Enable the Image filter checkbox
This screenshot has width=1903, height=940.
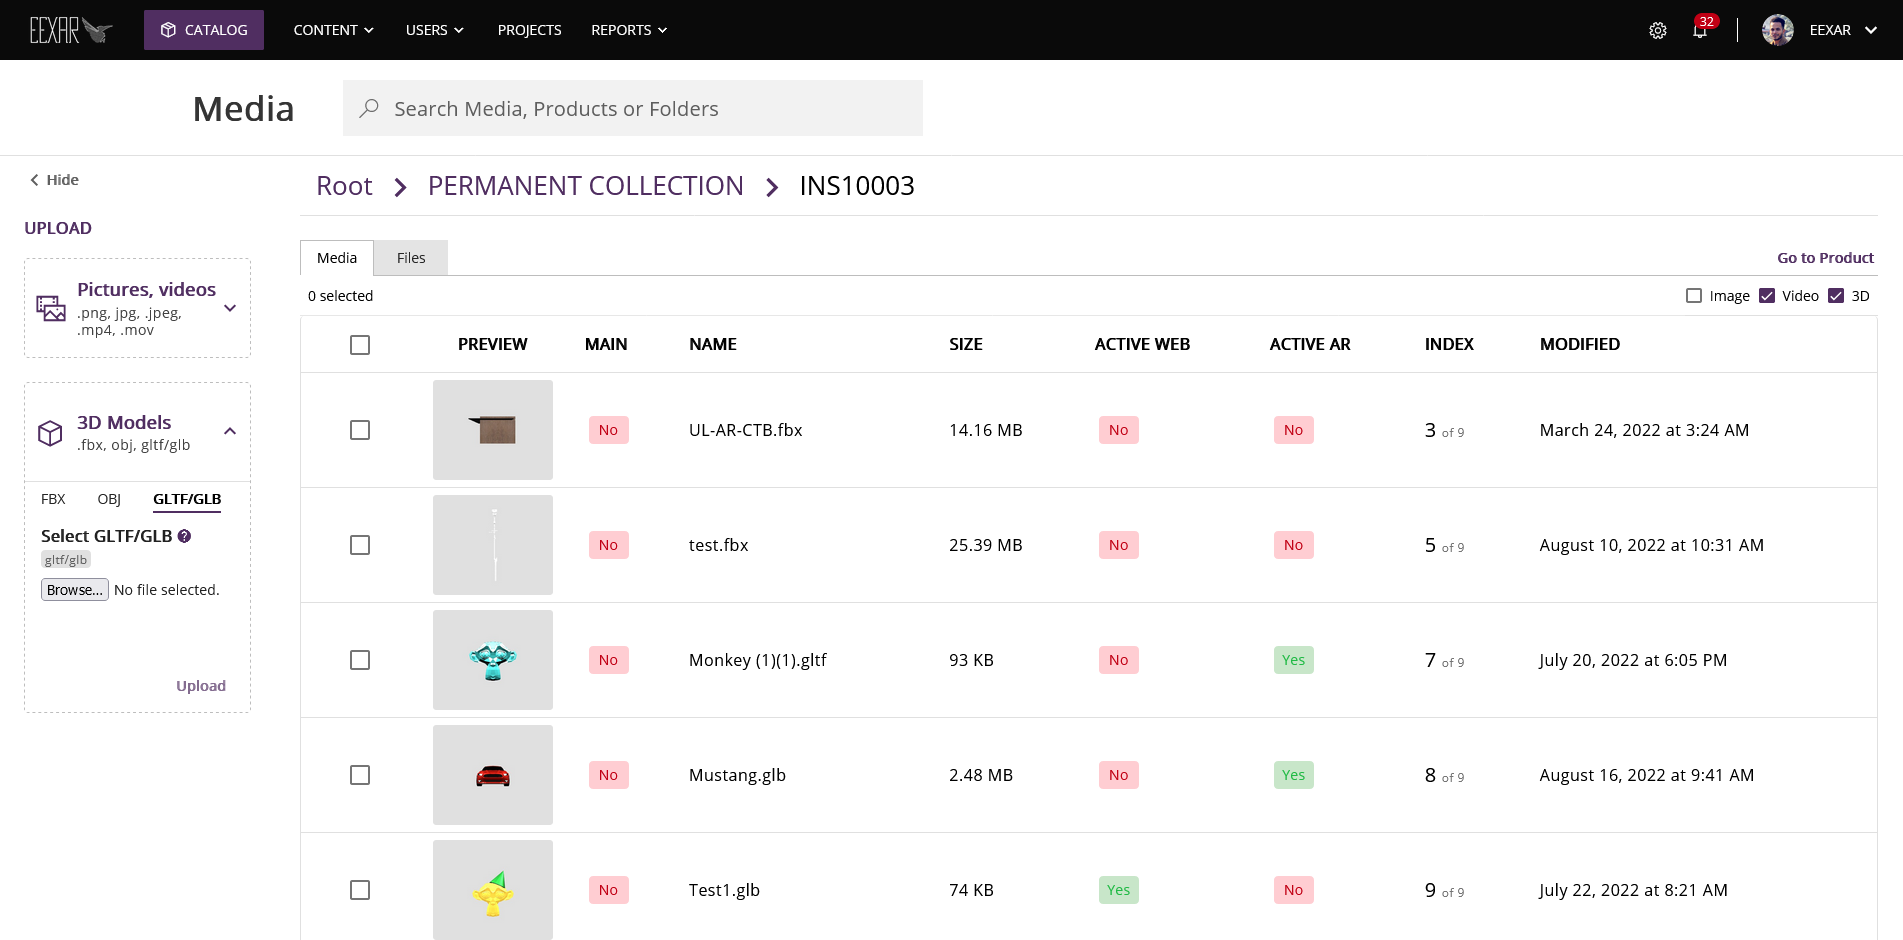(x=1693, y=296)
